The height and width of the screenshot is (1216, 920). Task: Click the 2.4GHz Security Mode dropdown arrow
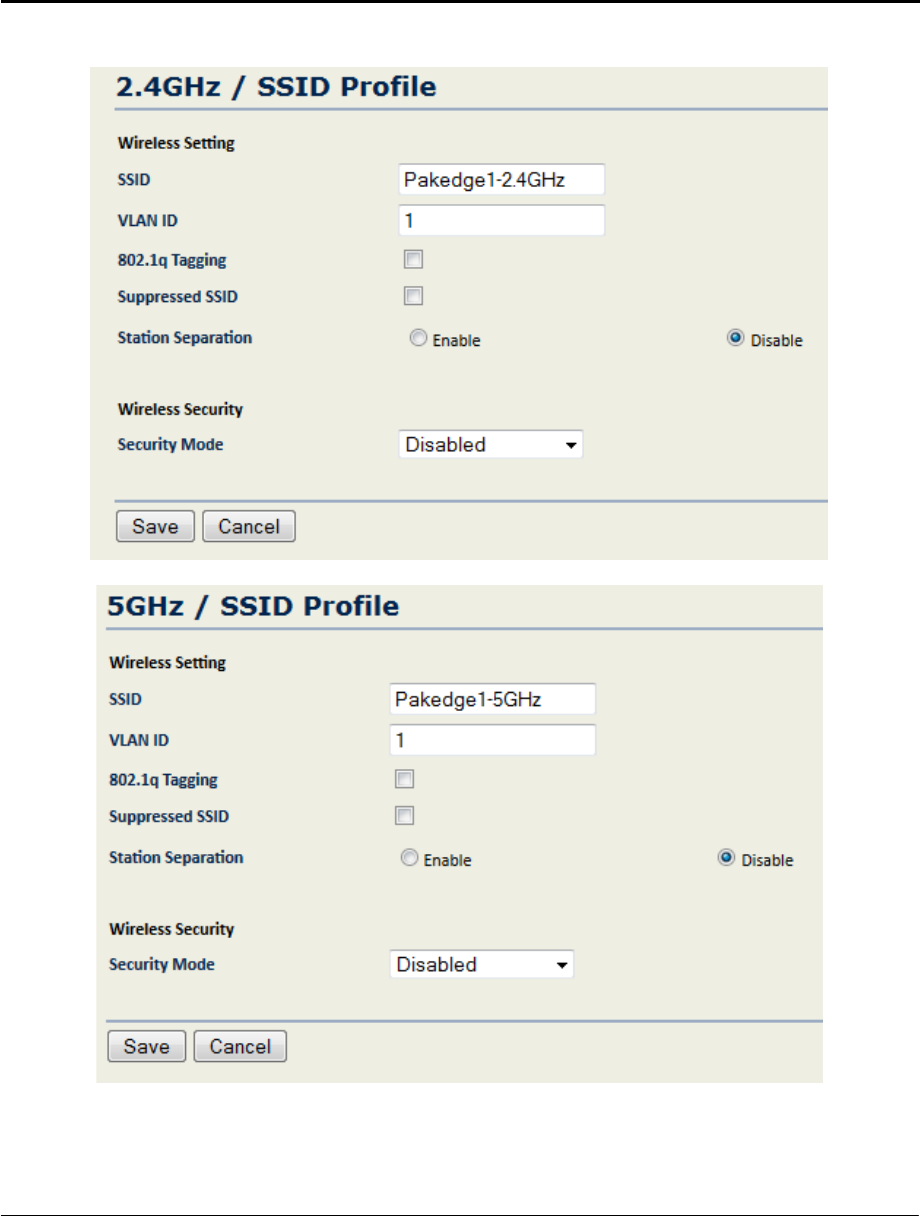(x=572, y=446)
